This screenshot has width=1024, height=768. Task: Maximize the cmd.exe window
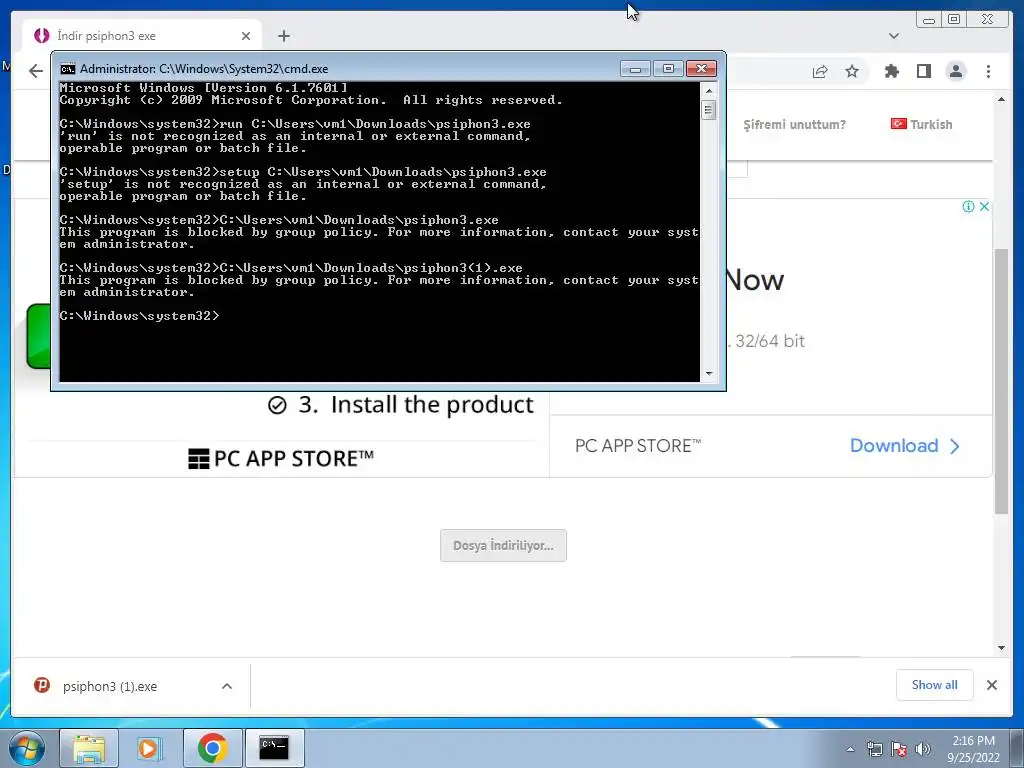point(668,69)
